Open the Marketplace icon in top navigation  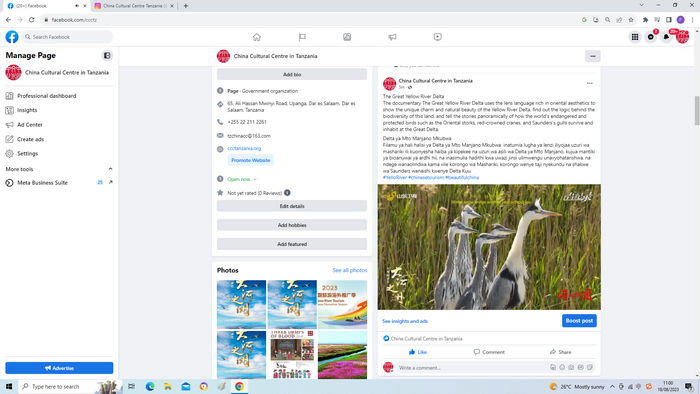(347, 37)
